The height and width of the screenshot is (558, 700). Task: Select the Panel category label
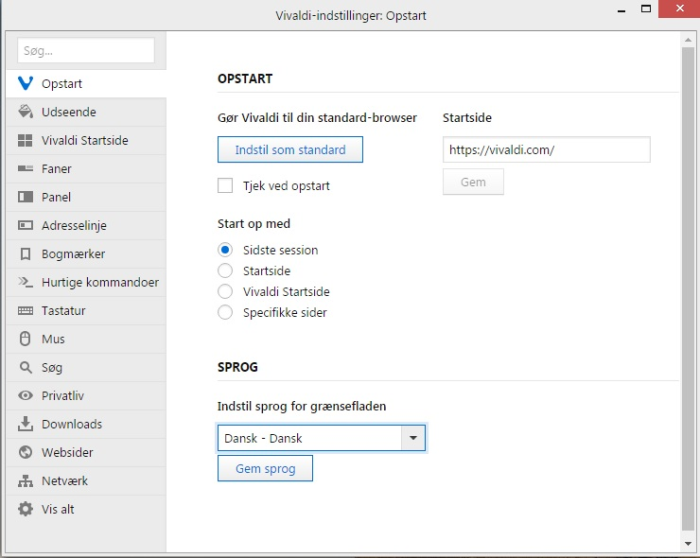point(56,197)
